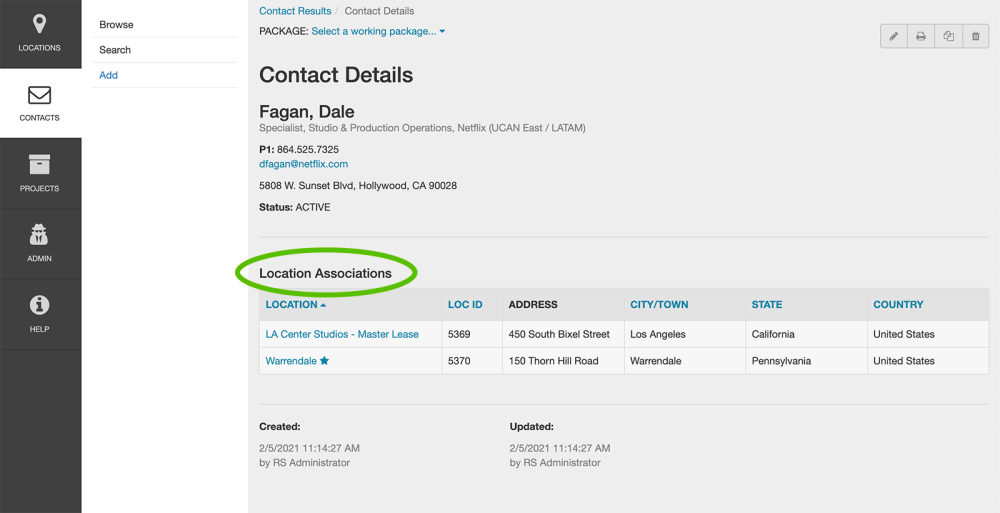Screen dimensions: 1000x513
Task: Click the pencil edit icon
Action: tap(894, 37)
